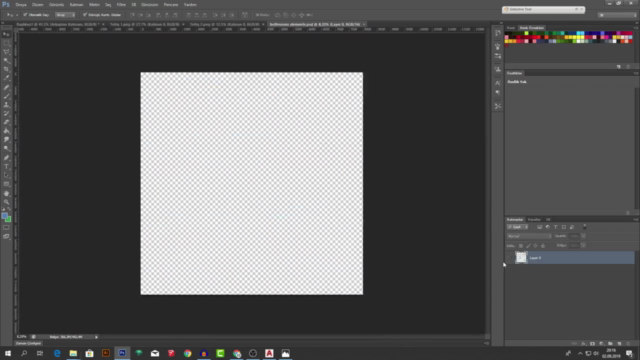The width and height of the screenshot is (640, 360).
Task: Open the Normal blend mode dropdown
Action: pos(529,236)
